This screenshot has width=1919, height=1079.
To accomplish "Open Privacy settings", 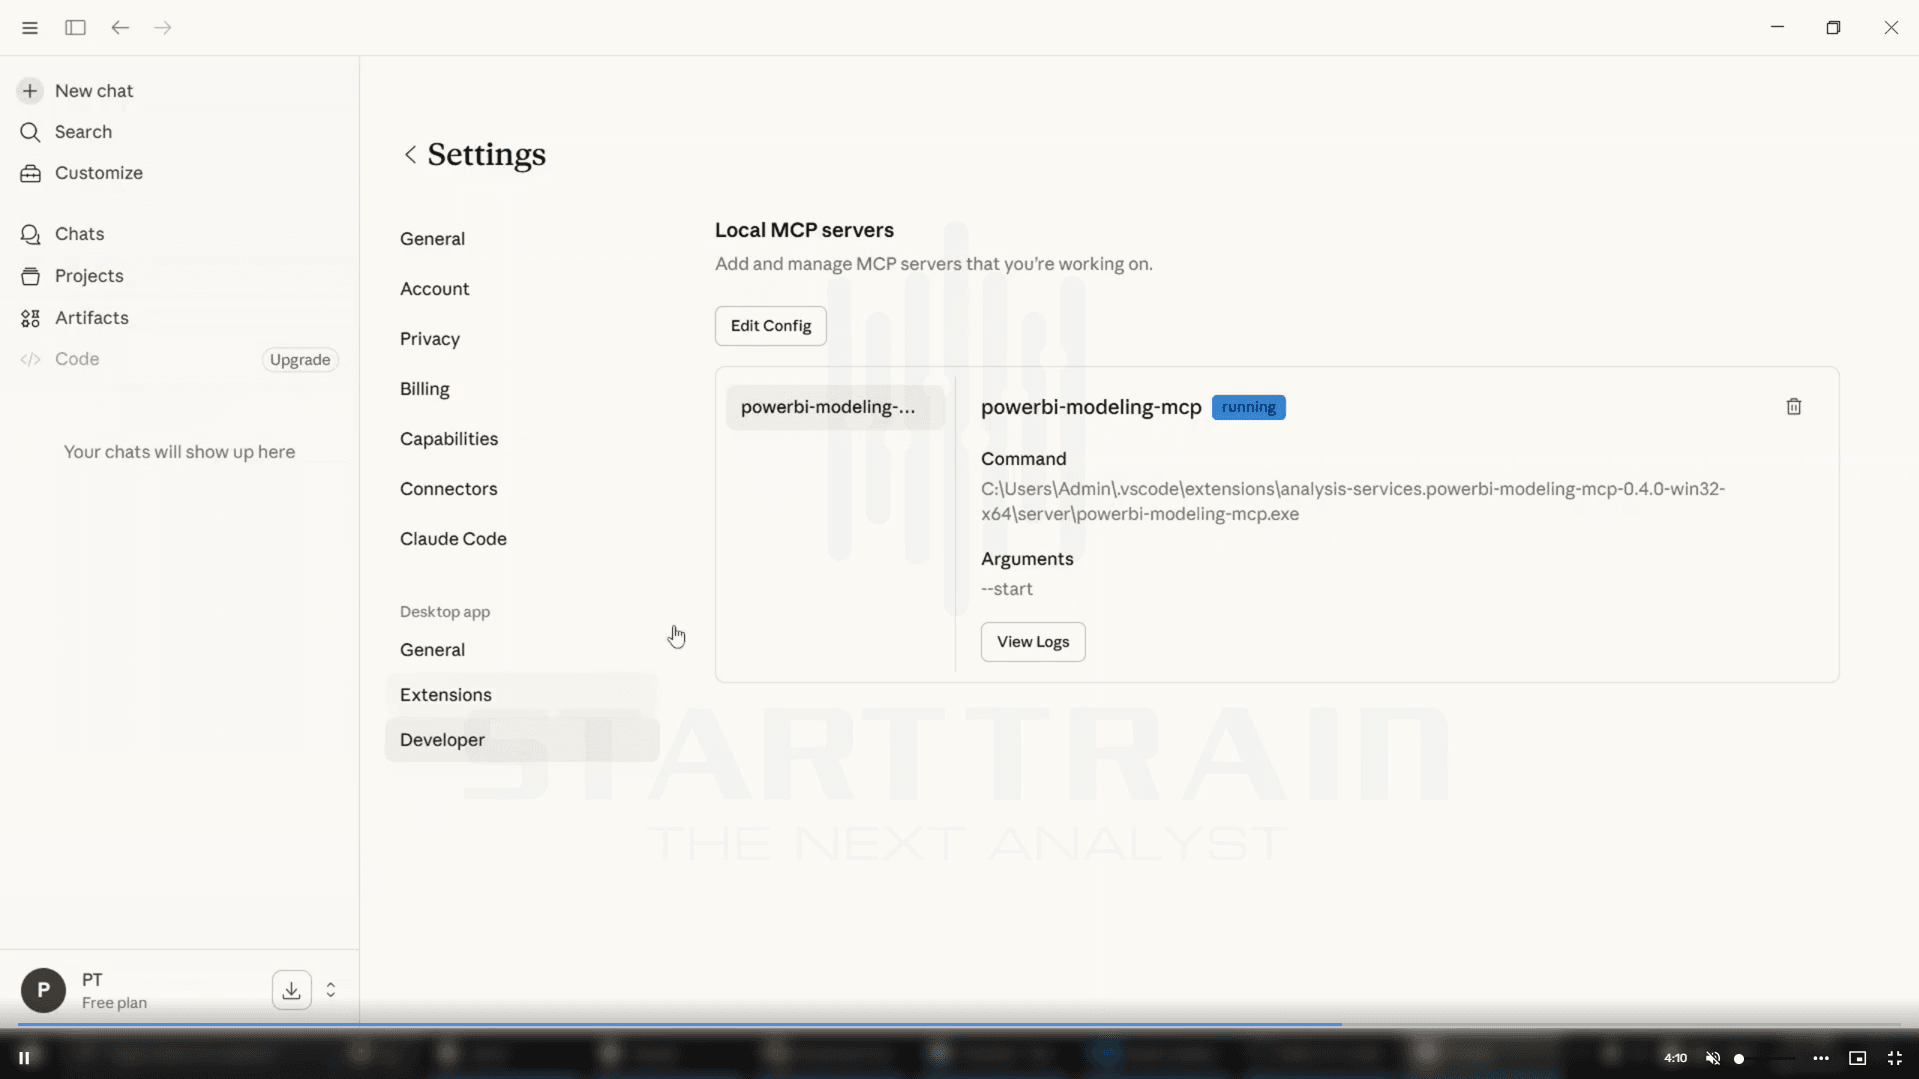I will tap(430, 339).
